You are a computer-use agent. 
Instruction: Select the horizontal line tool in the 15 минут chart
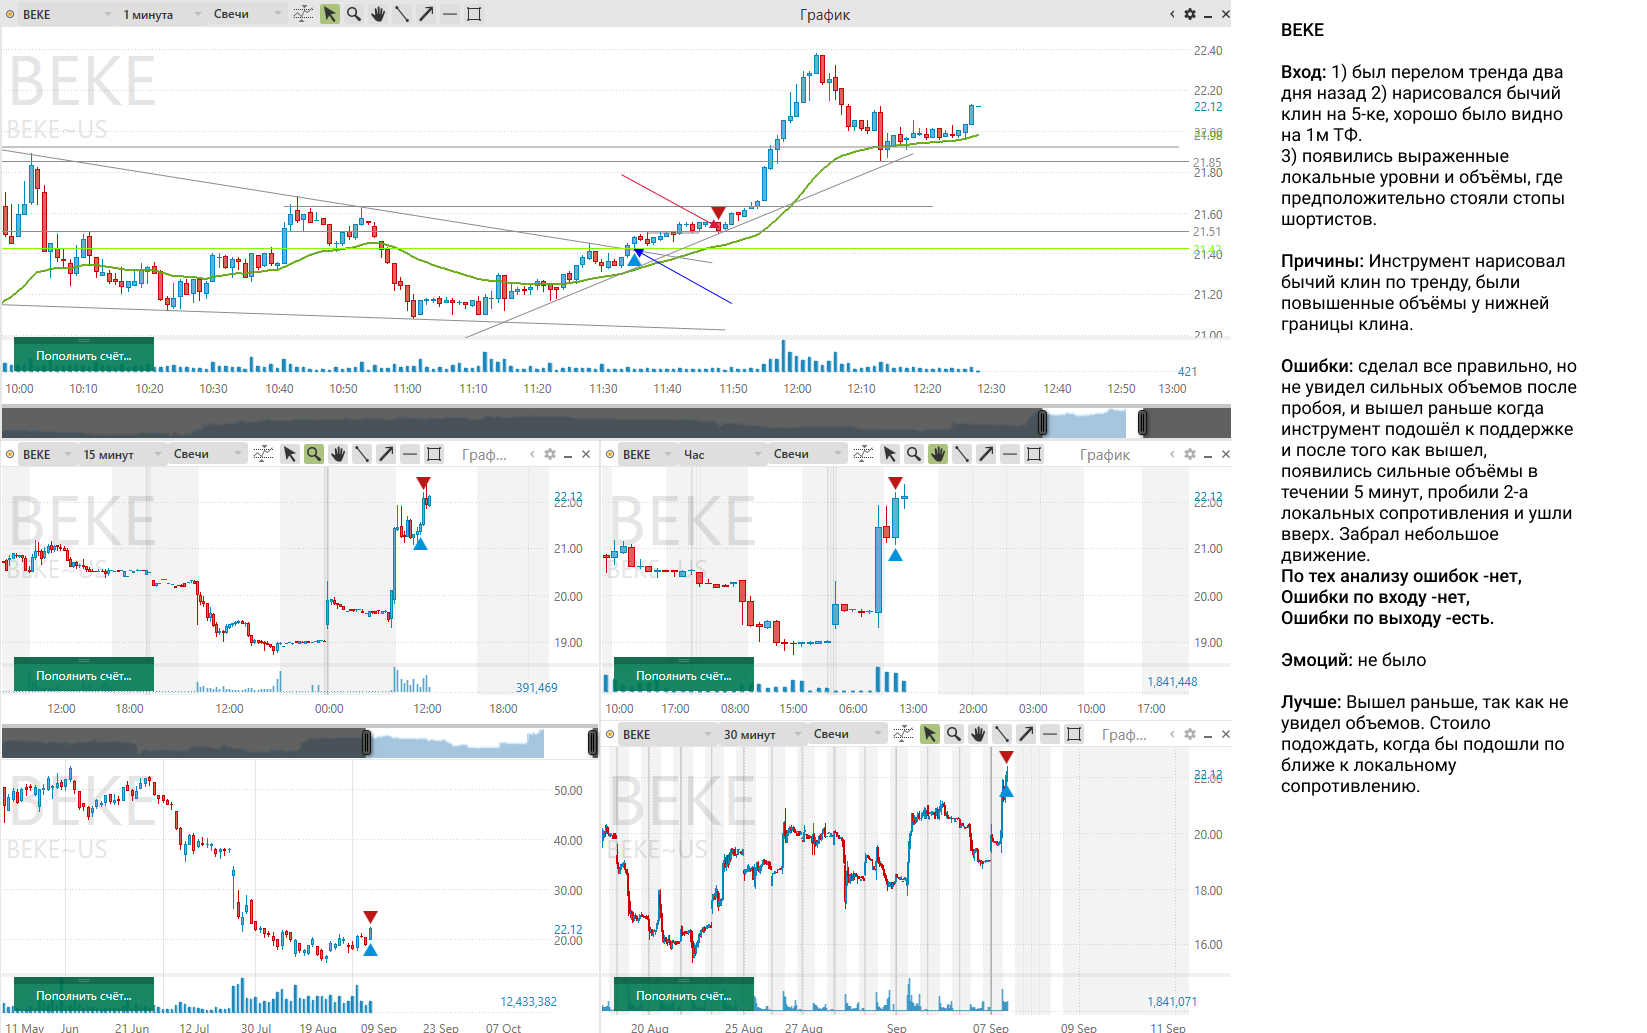pos(410,454)
